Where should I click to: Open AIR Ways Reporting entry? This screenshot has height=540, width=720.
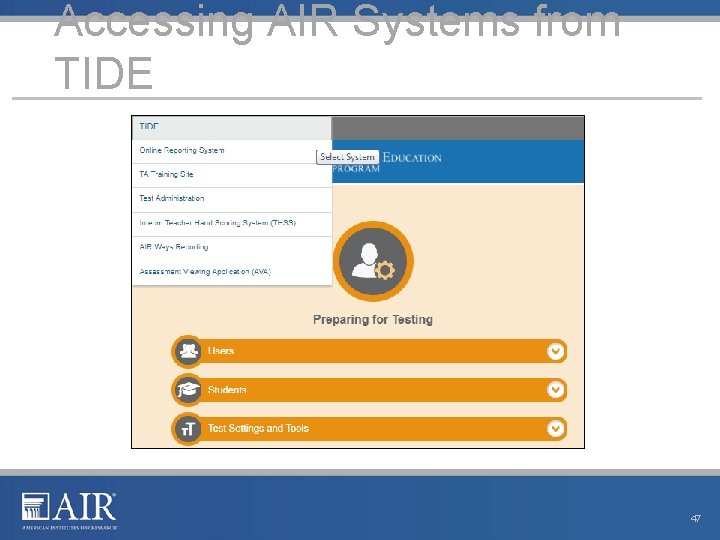(231, 248)
